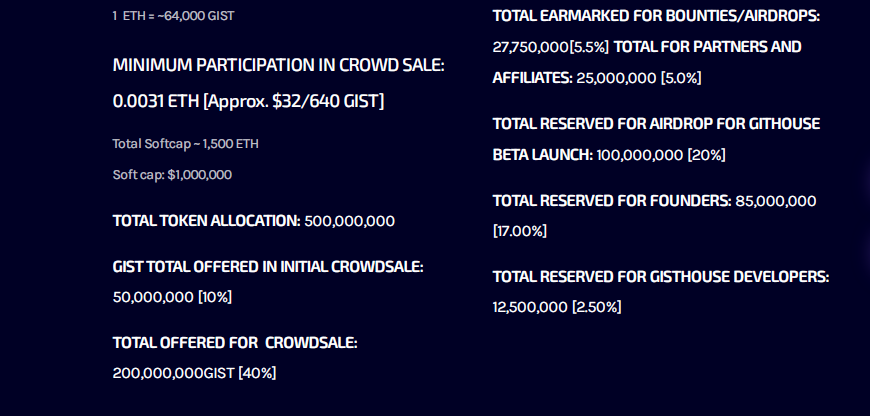Screen dimensions: 870x416
Task: Select the 27,750,000[5.5%] bounty figure
Action: pos(551,47)
